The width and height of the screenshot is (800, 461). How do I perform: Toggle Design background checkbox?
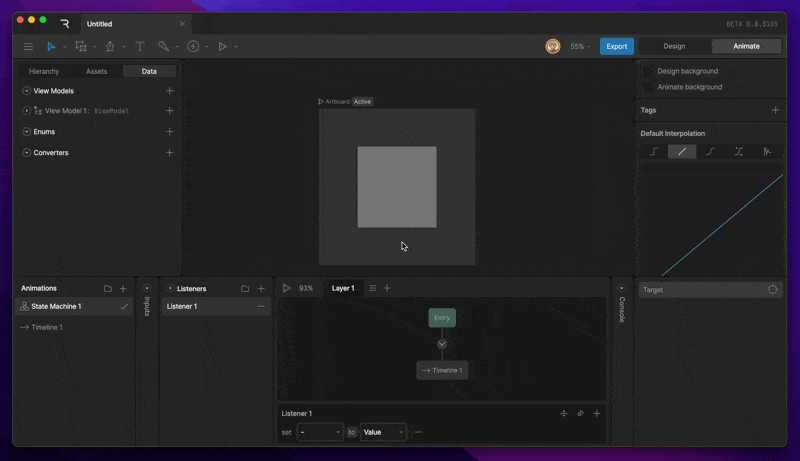coord(648,72)
